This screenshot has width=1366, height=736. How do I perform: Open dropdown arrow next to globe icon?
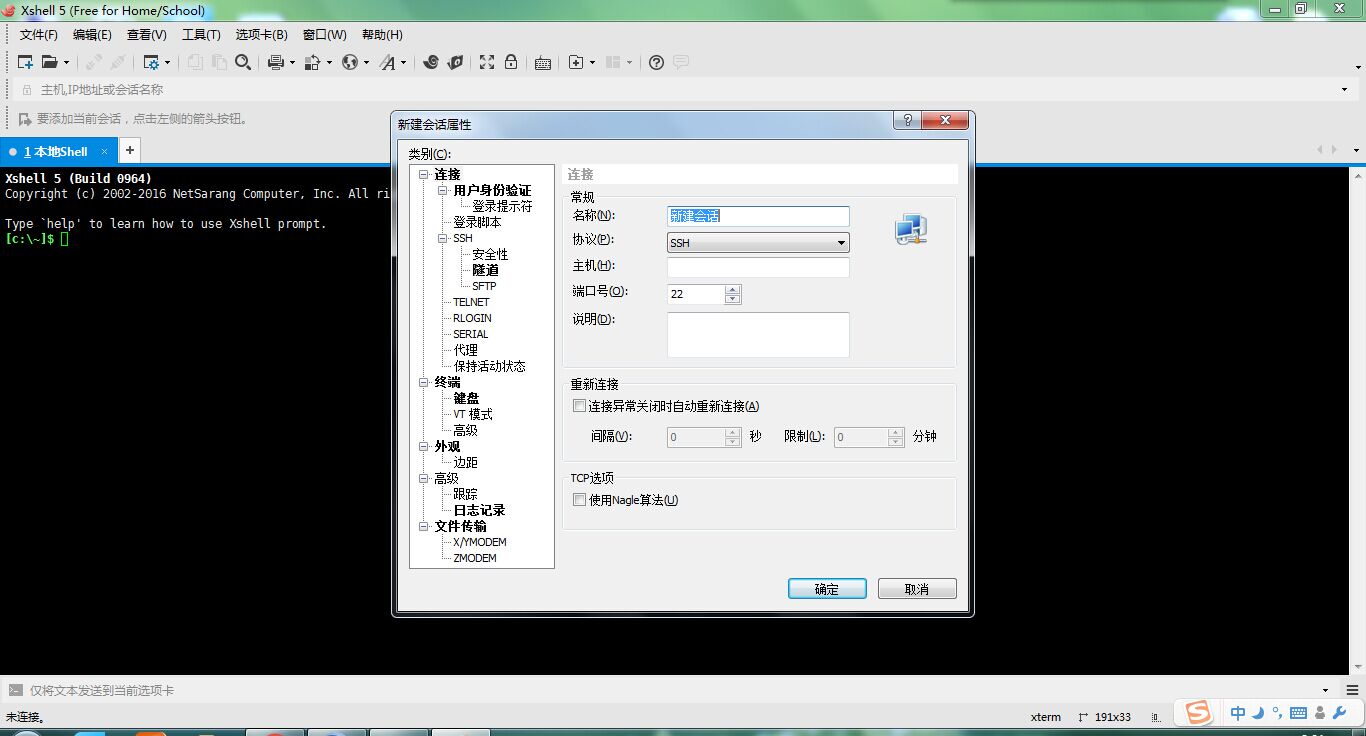click(x=366, y=62)
